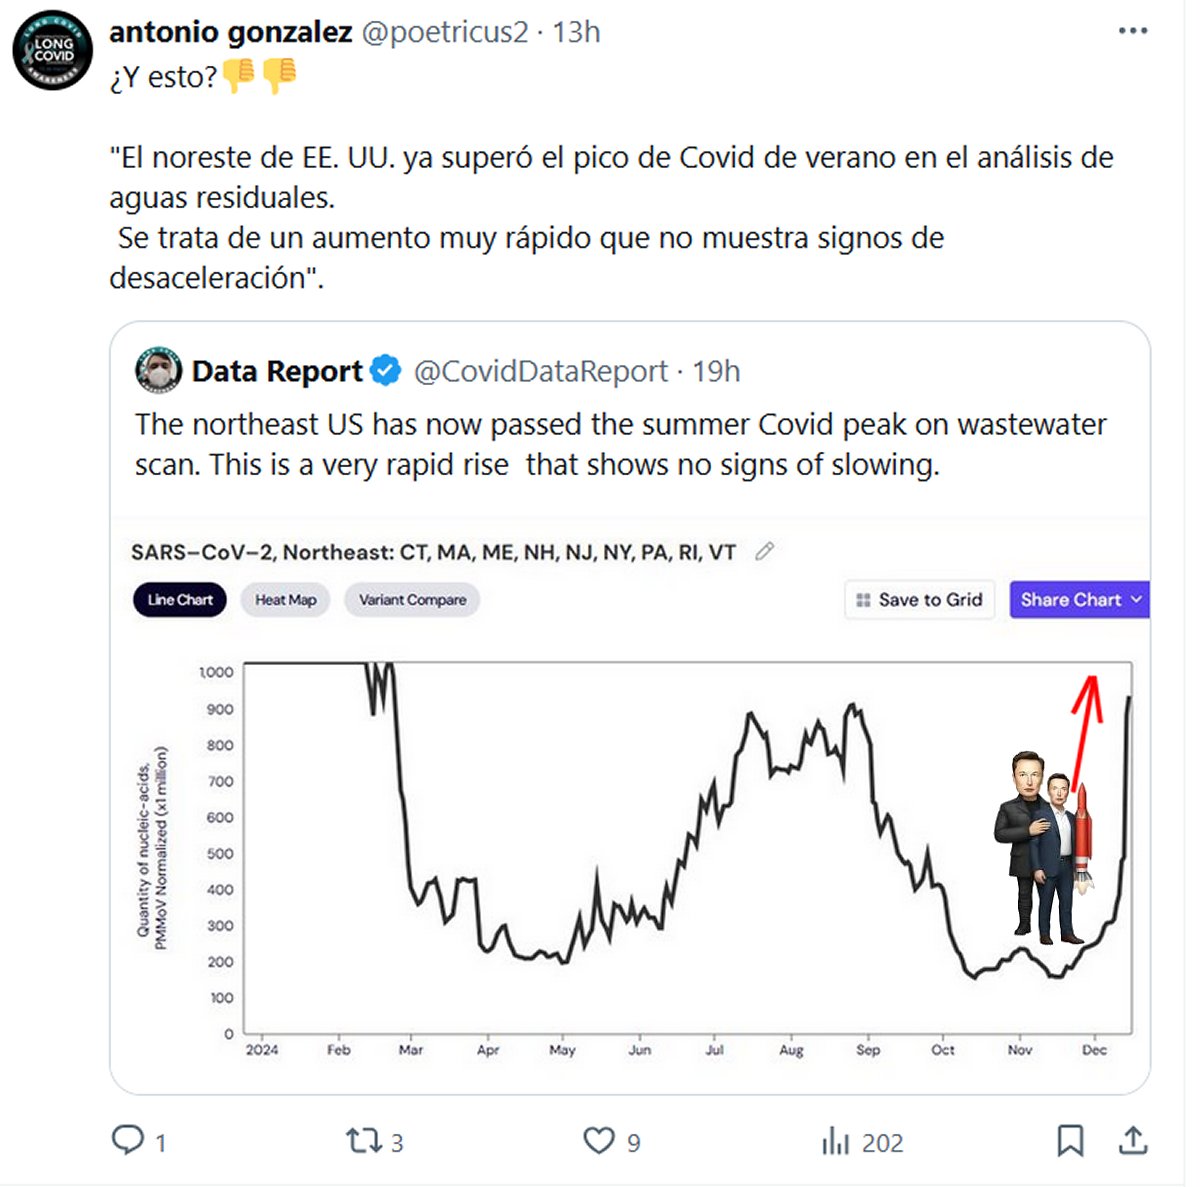Click the 13h tweet timestamp
The height and width of the screenshot is (1187, 1200).
pos(577,32)
